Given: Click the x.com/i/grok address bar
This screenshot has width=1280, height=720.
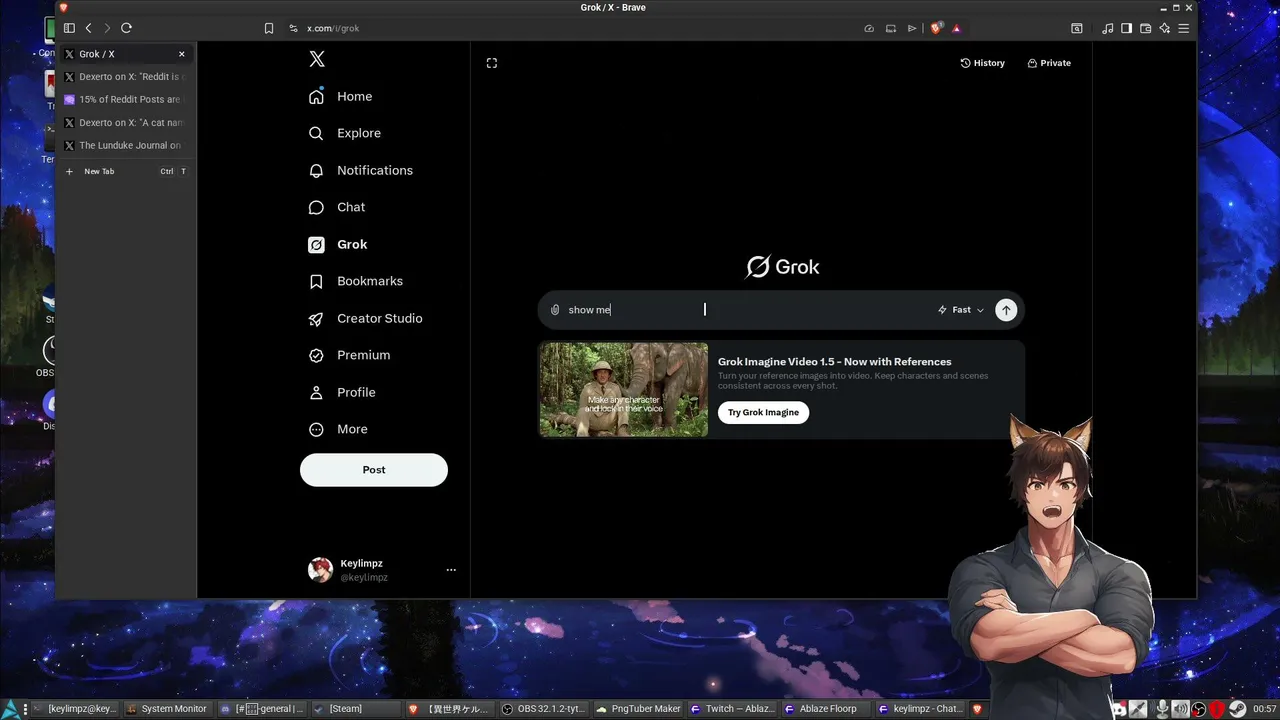Looking at the screenshot, I should point(333,28).
